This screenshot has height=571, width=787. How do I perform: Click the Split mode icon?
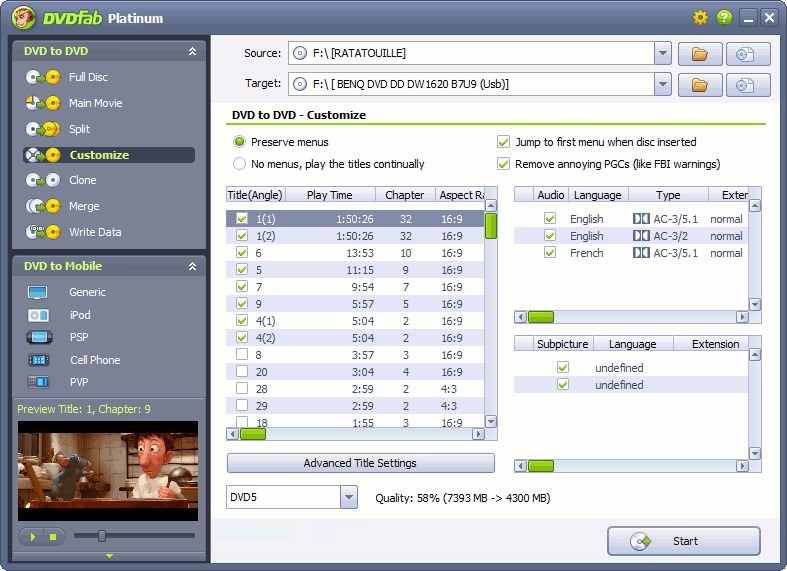43,129
